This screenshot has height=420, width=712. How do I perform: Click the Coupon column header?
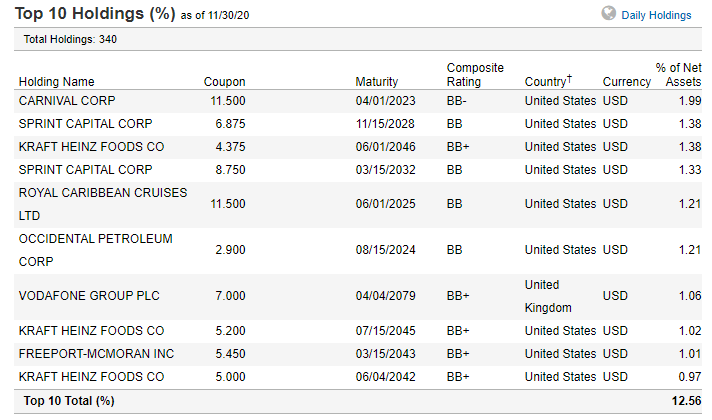coord(224,81)
